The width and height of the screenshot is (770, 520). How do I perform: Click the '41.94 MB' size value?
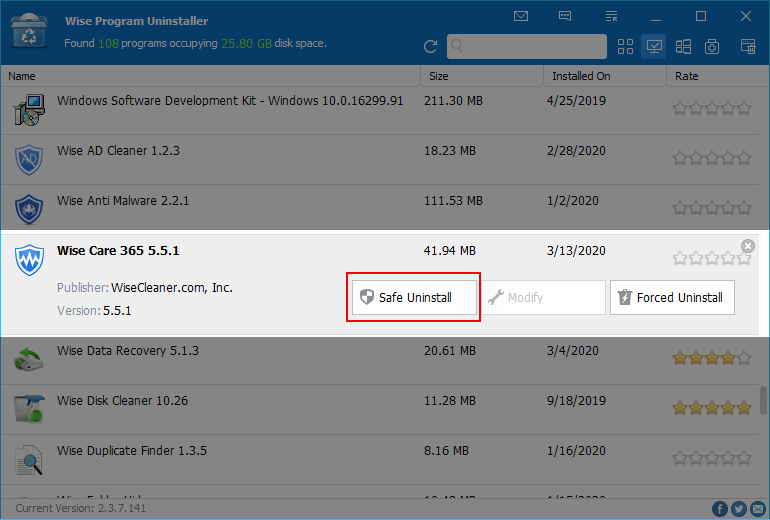tap(450, 251)
